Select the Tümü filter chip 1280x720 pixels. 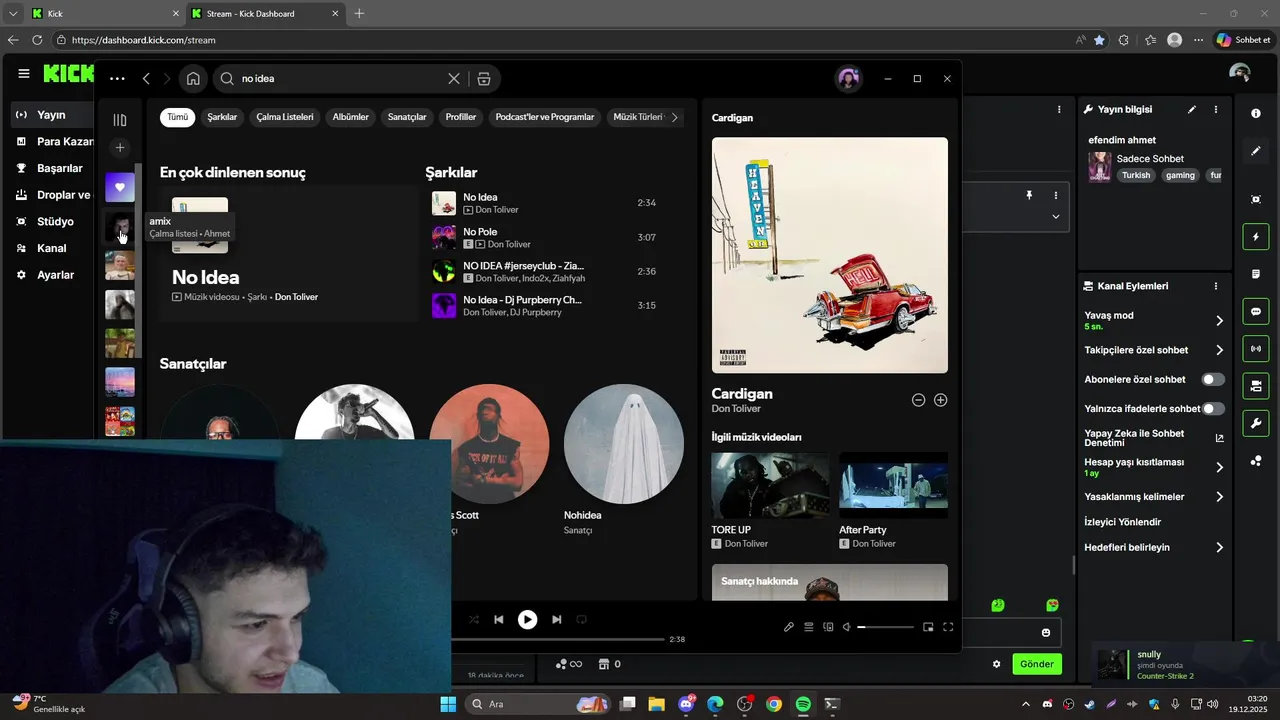tap(177, 117)
